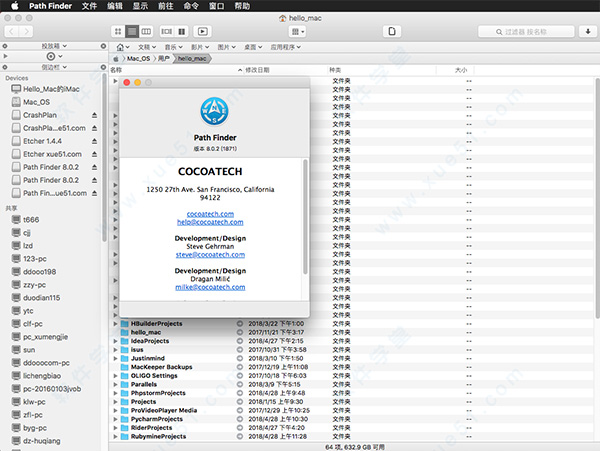
Task: Click the help@cocoatech.com email link
Action: 210,222
